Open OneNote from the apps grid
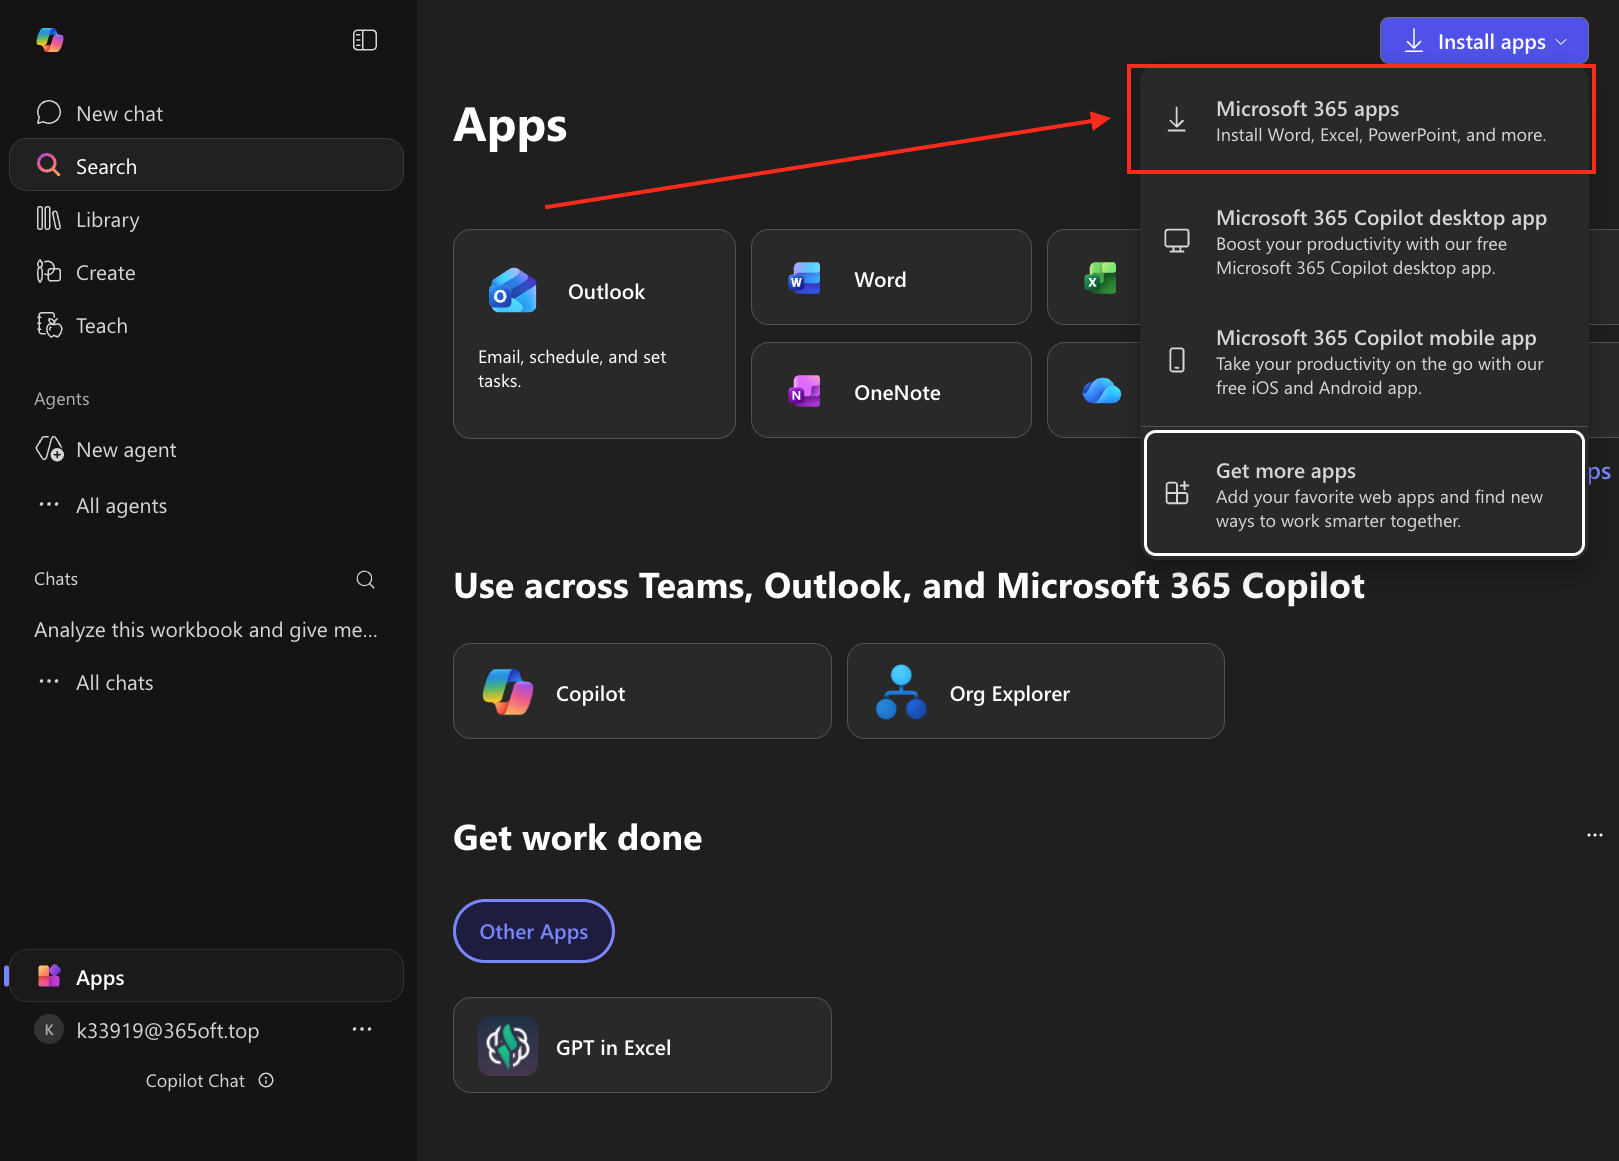This screenshot has height=1161, width=1619. (890, 391)
